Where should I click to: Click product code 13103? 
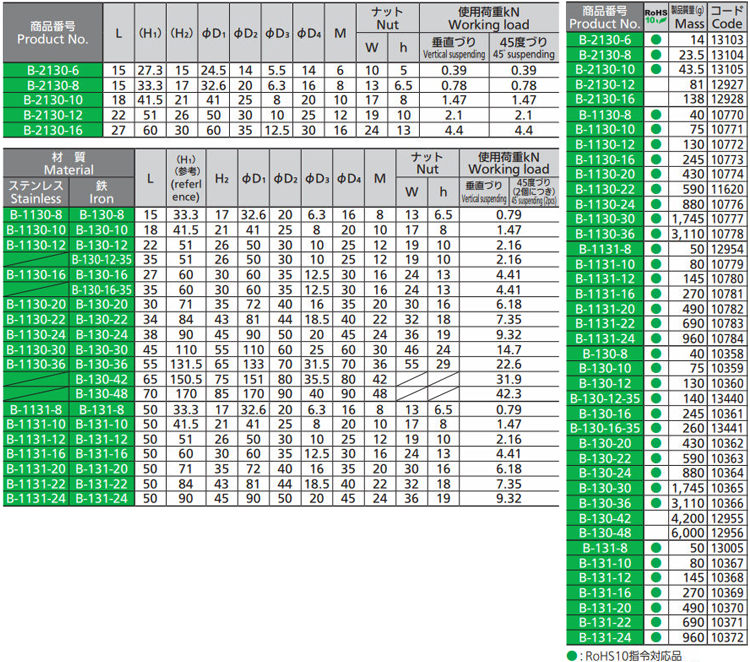727,38
